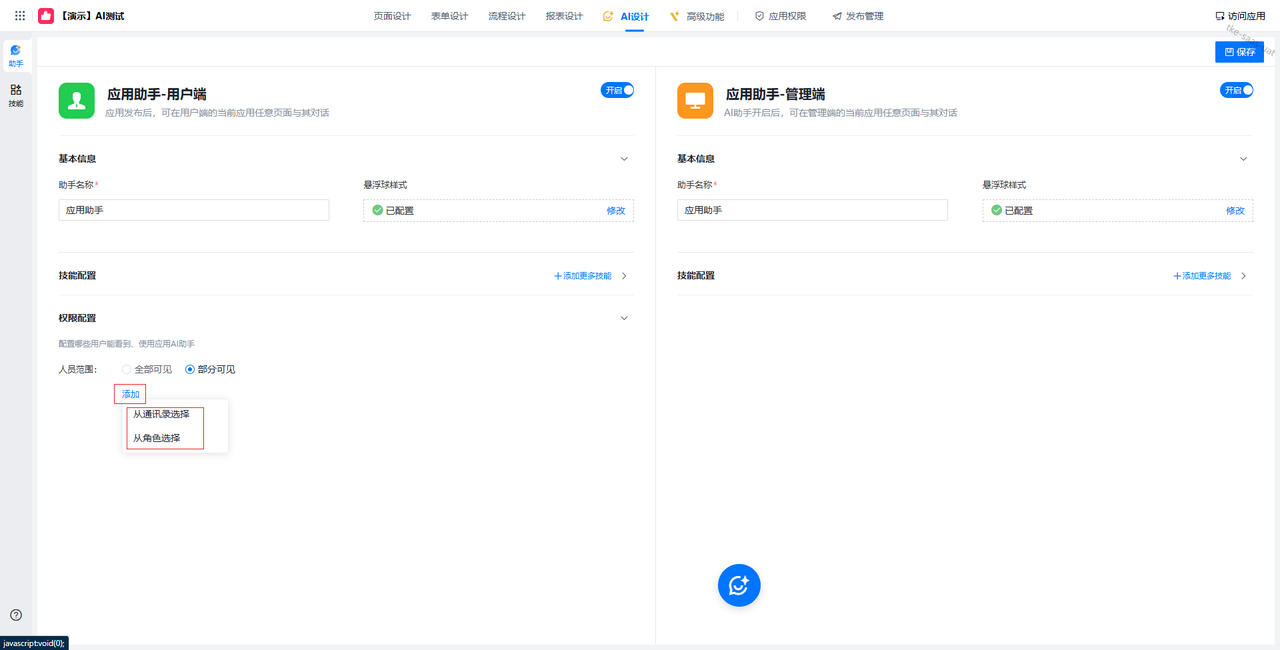Open the 技能 sidebar icon
This screenshot has height=650, width=1280.
click(16, 95)
